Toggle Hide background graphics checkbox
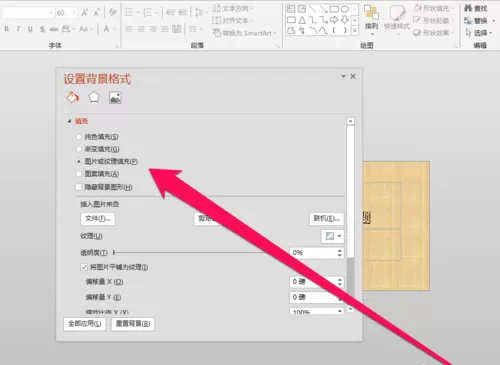This screenshot has height=365, width=500. point(79,187)
